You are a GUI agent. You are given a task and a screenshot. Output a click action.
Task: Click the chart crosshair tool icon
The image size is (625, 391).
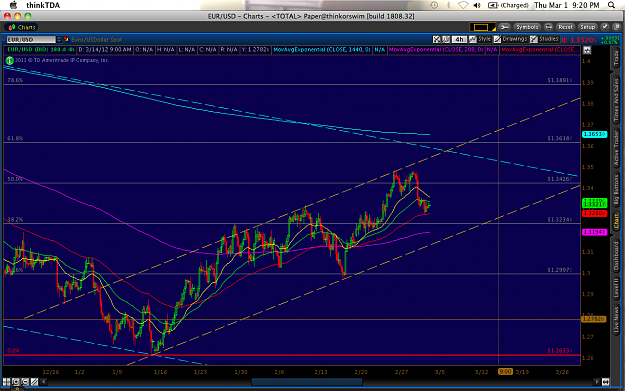(x=437, y=39)
